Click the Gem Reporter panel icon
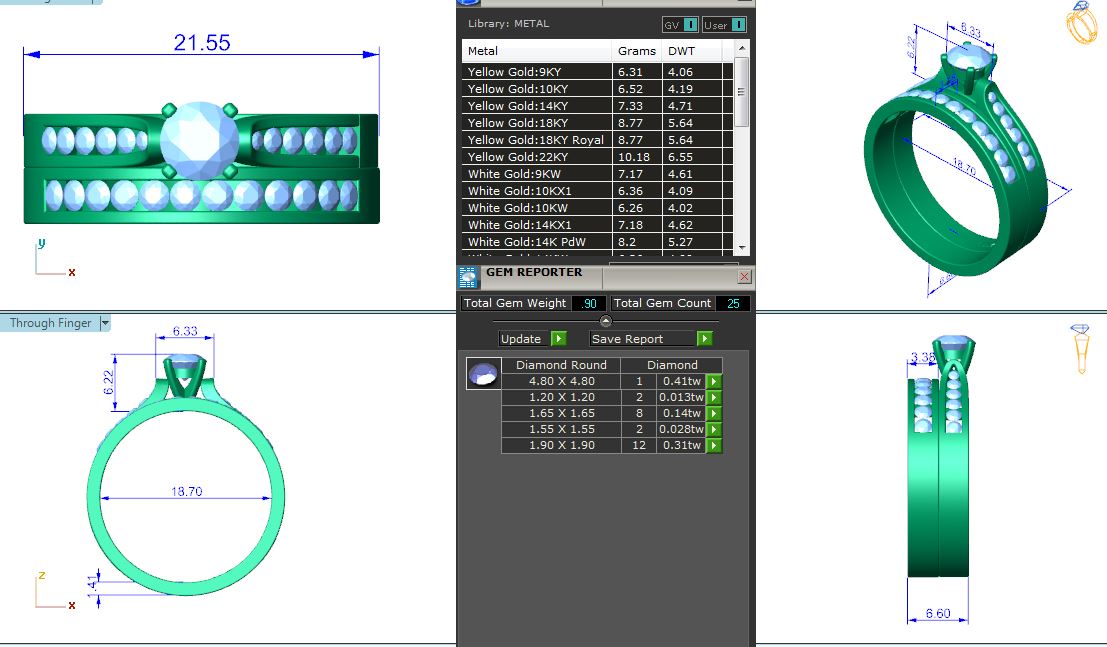This screenshot has height=647, width=1107. tap(468, 277)
